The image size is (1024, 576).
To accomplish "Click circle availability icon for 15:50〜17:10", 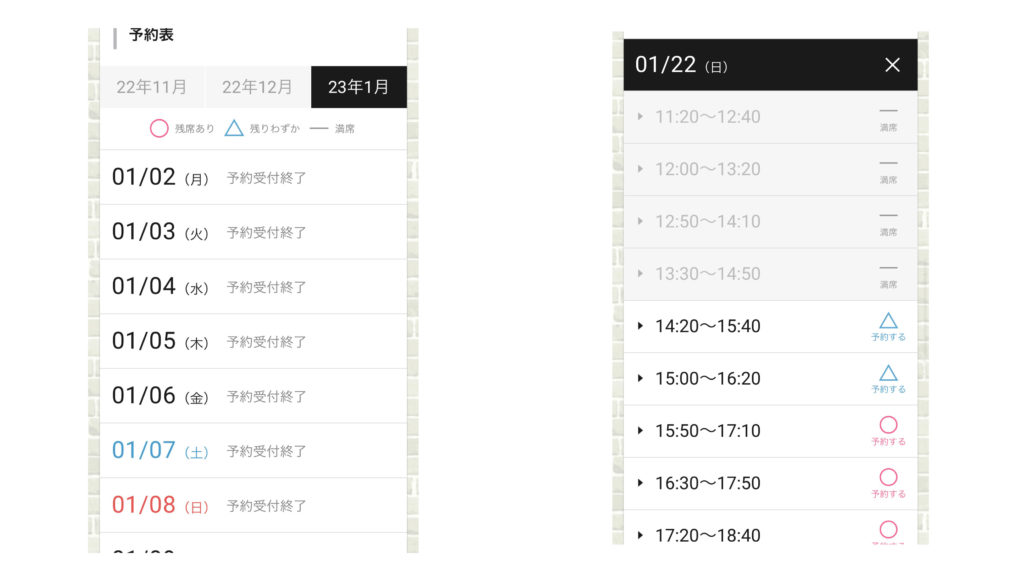I will tap(888, 425).
